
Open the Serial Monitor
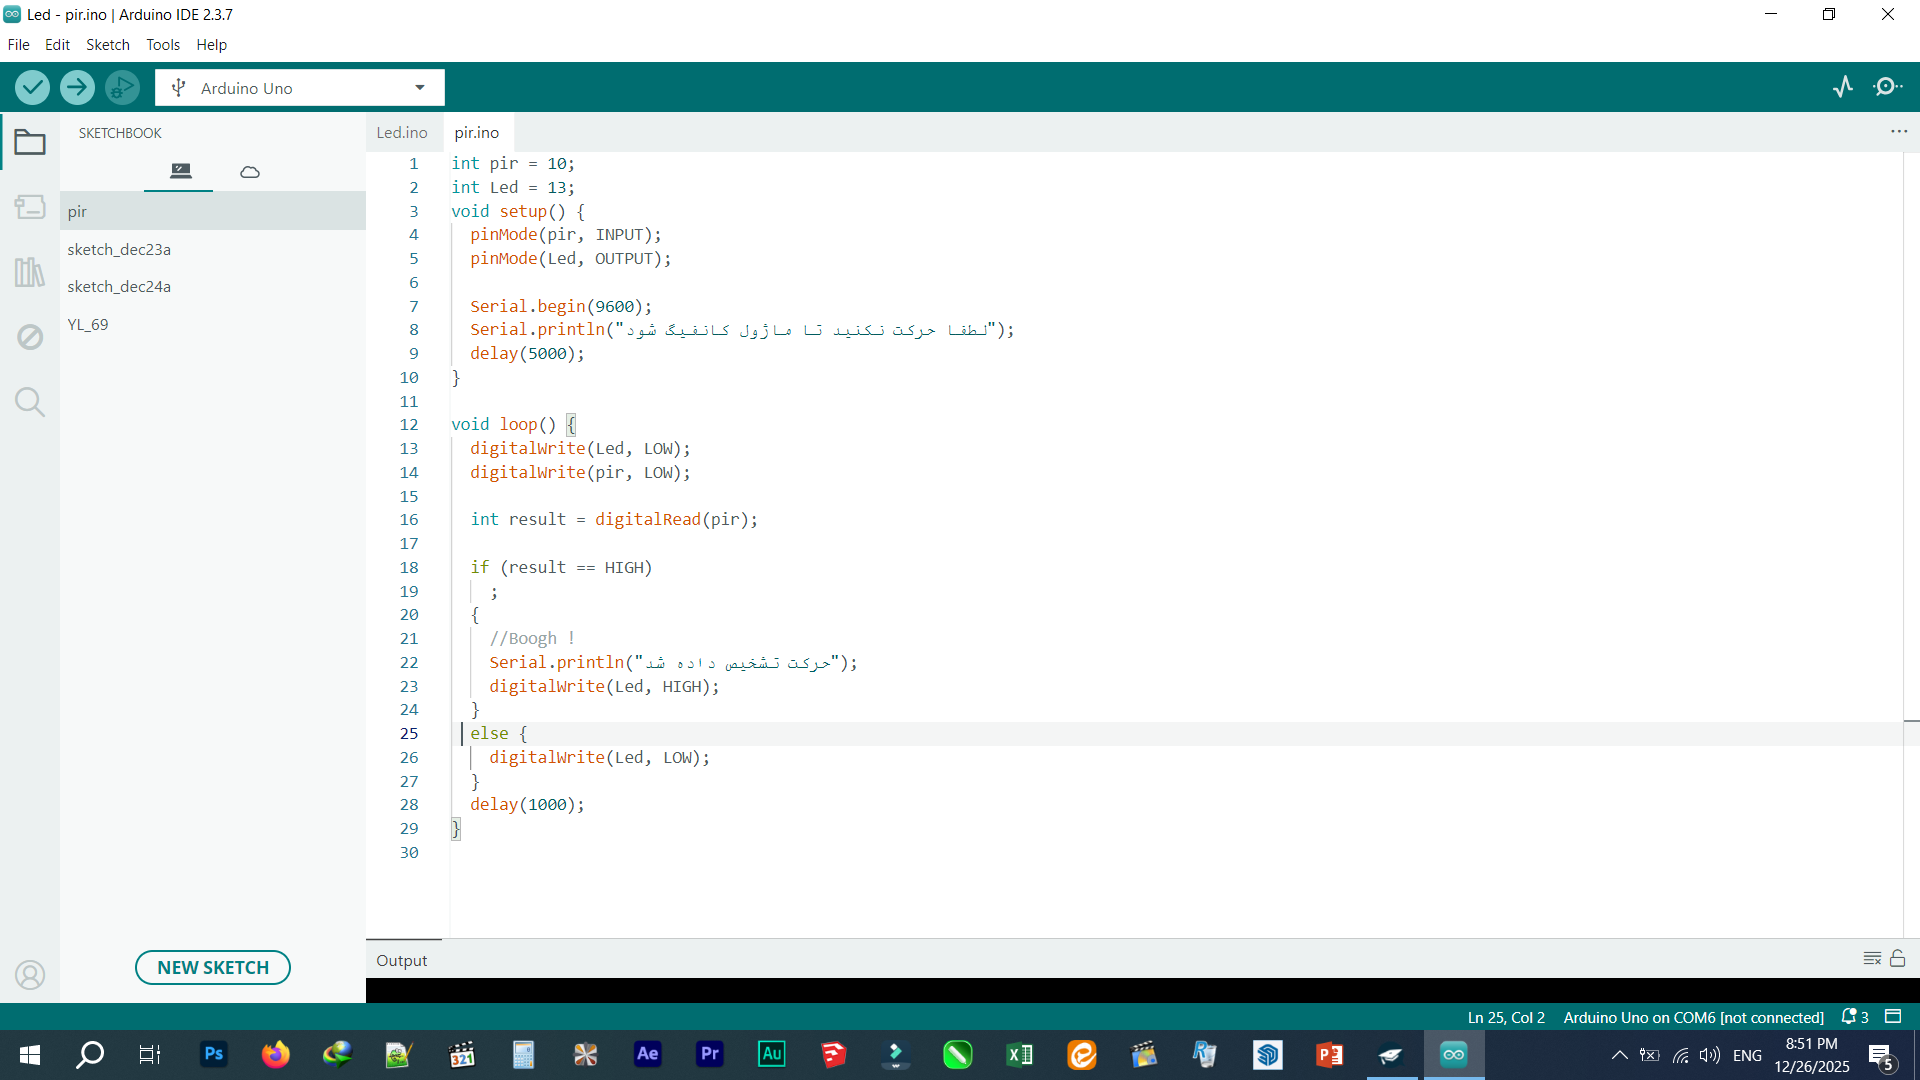(1887, 87)
